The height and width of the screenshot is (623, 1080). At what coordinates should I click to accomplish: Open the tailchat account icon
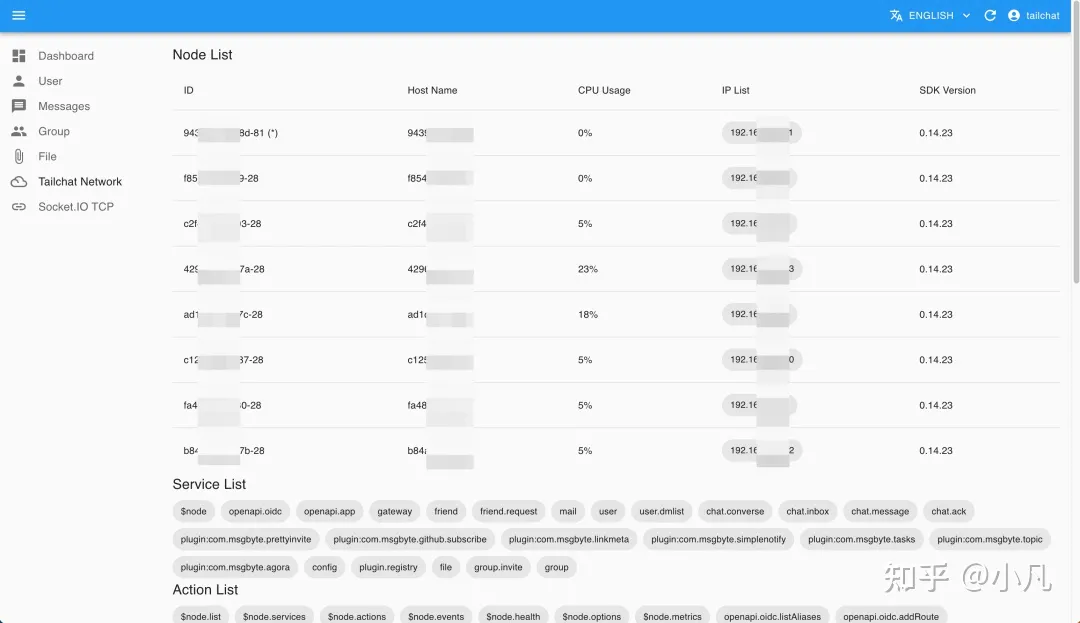(x=1013, y=15)
